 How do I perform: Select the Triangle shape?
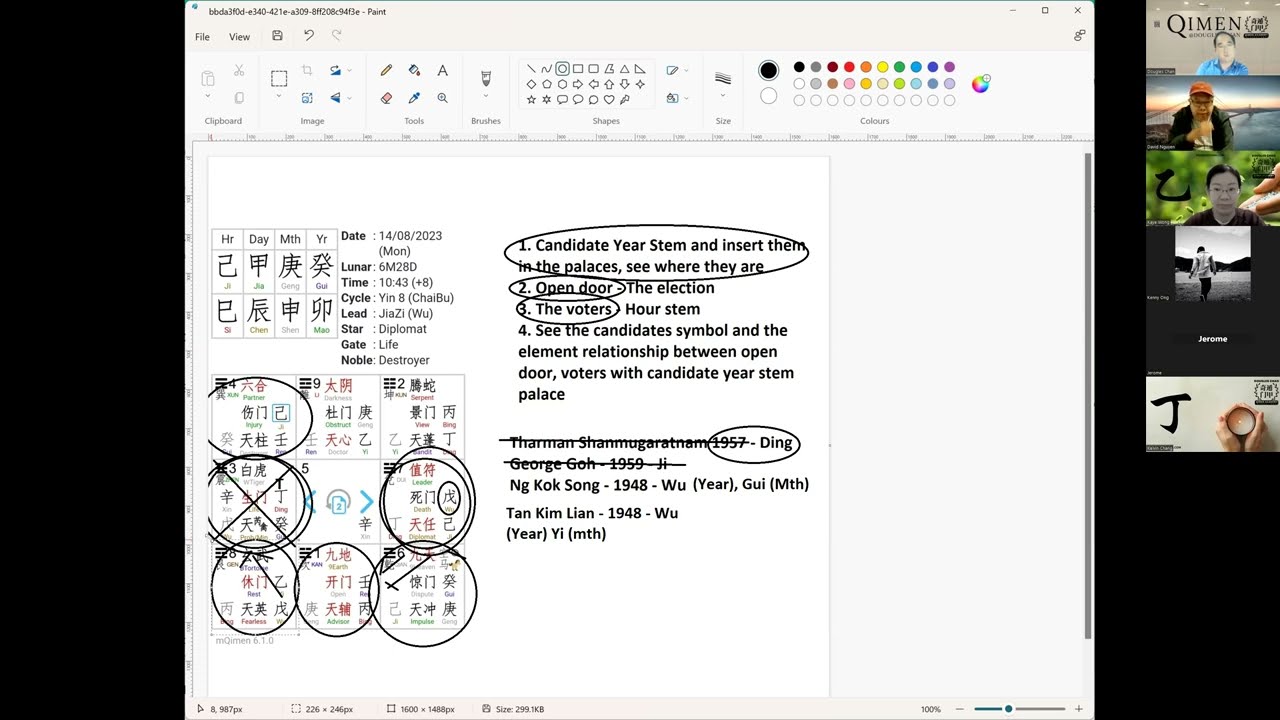624,69
